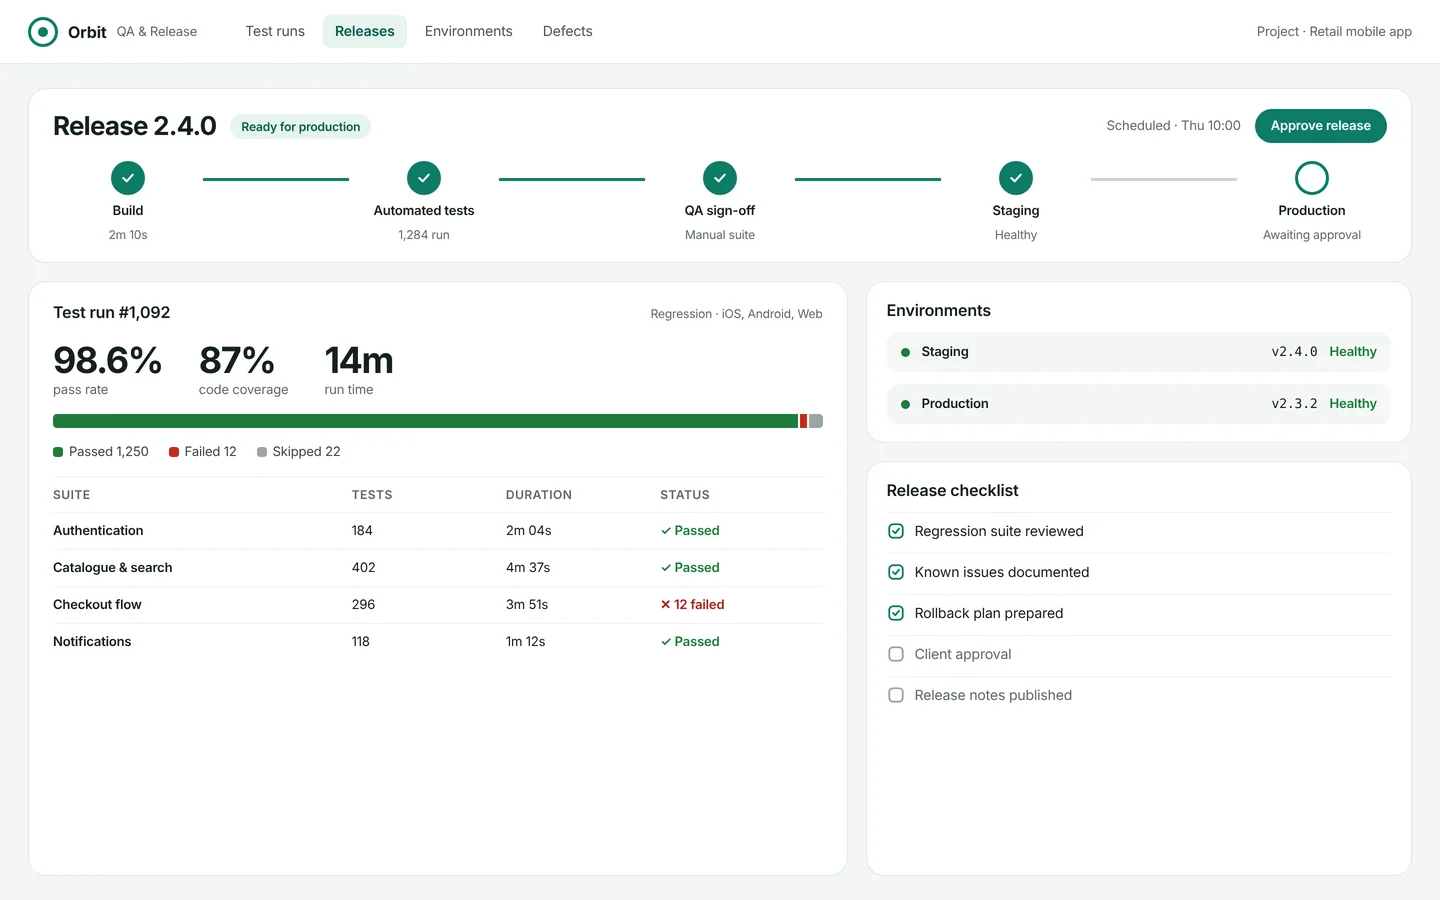The image size is (1440, 900).
Task: Click the QA sign-off step checkmark icon
Action: (x=720, y=178)
